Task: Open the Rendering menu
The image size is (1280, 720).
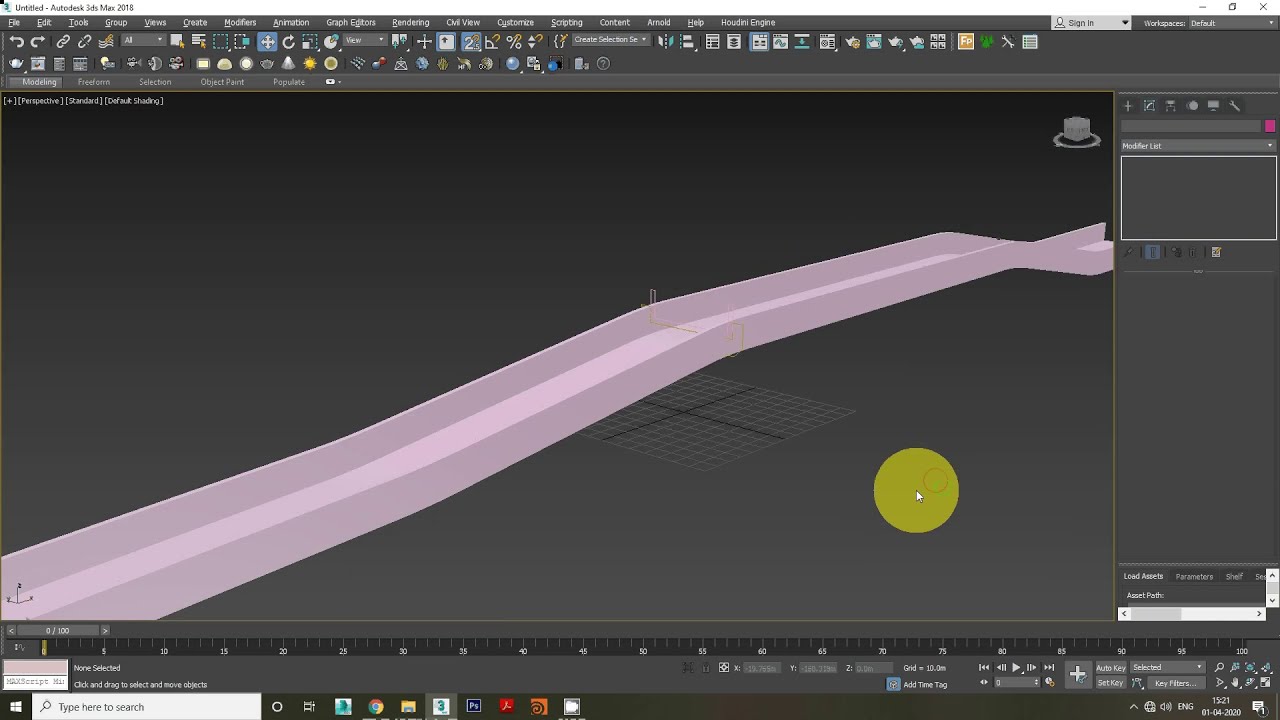Action: click(410, 22)
